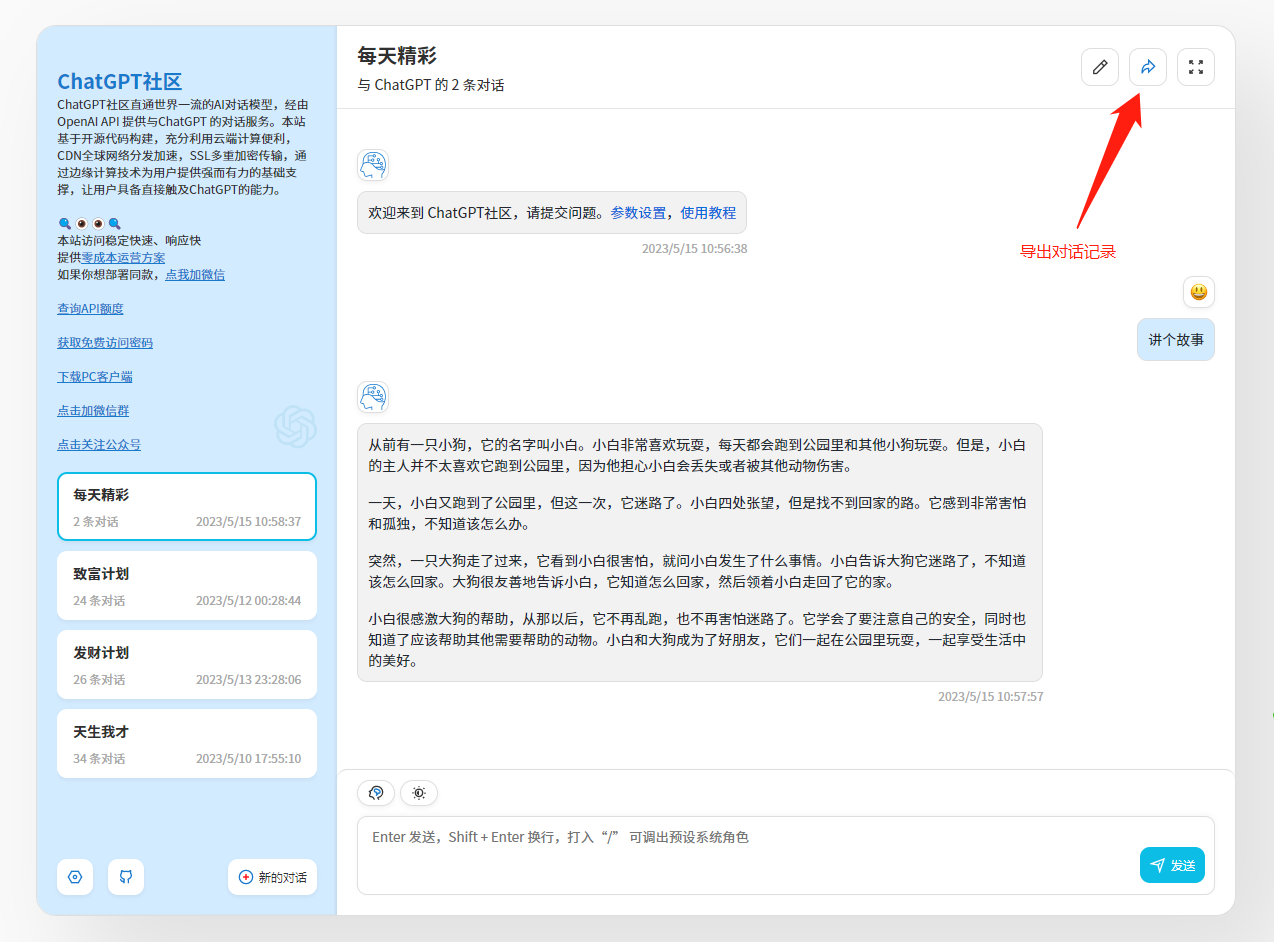Open the 致富计划 conversation

tap(187, 586)
